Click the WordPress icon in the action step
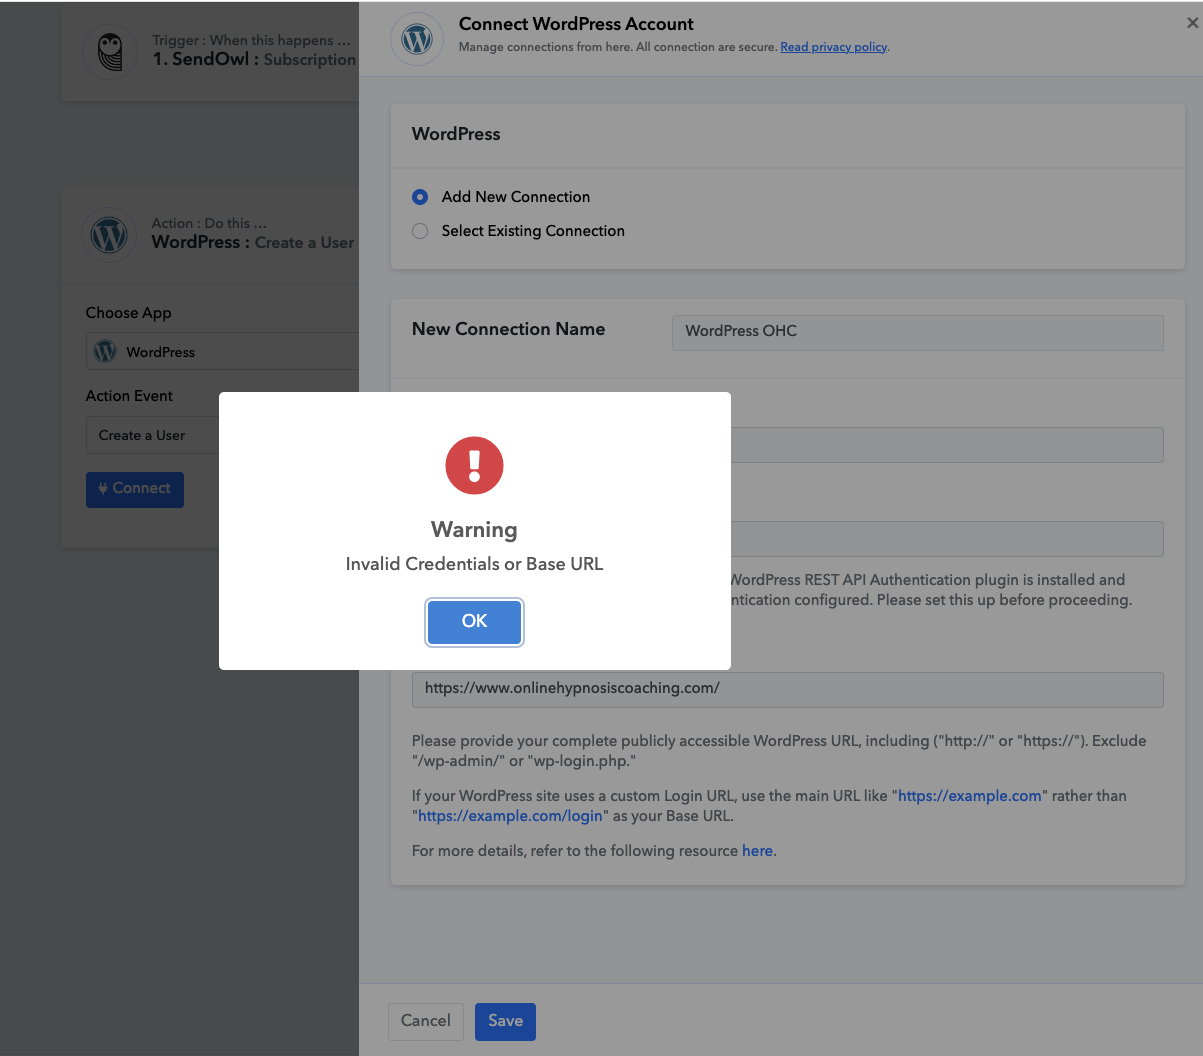1203x1056 pixels. [109, 235]
